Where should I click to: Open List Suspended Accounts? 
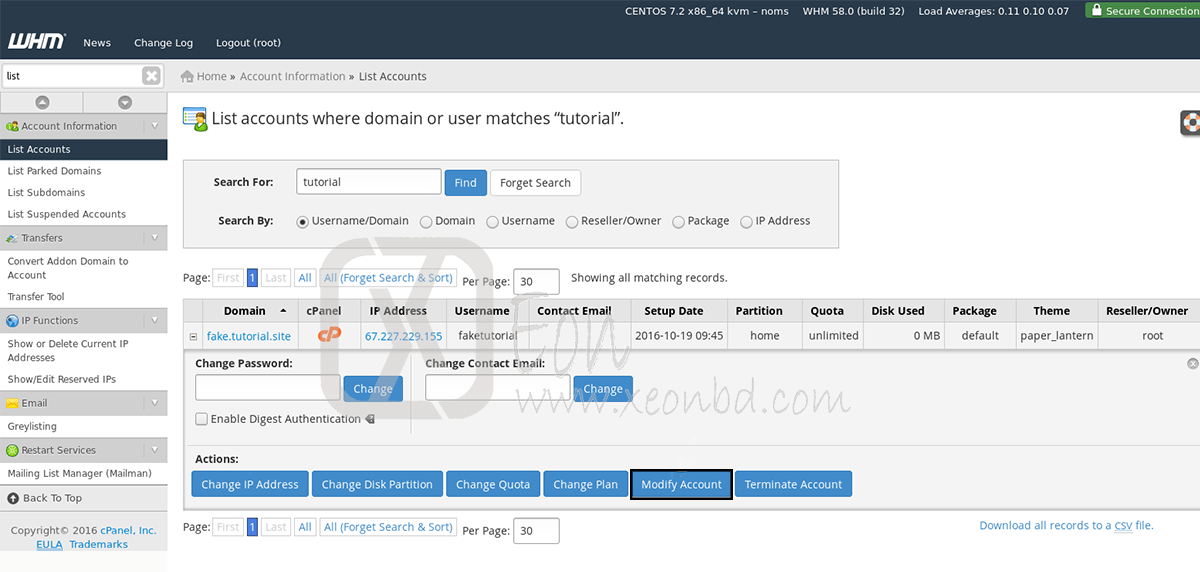[66, 214]
